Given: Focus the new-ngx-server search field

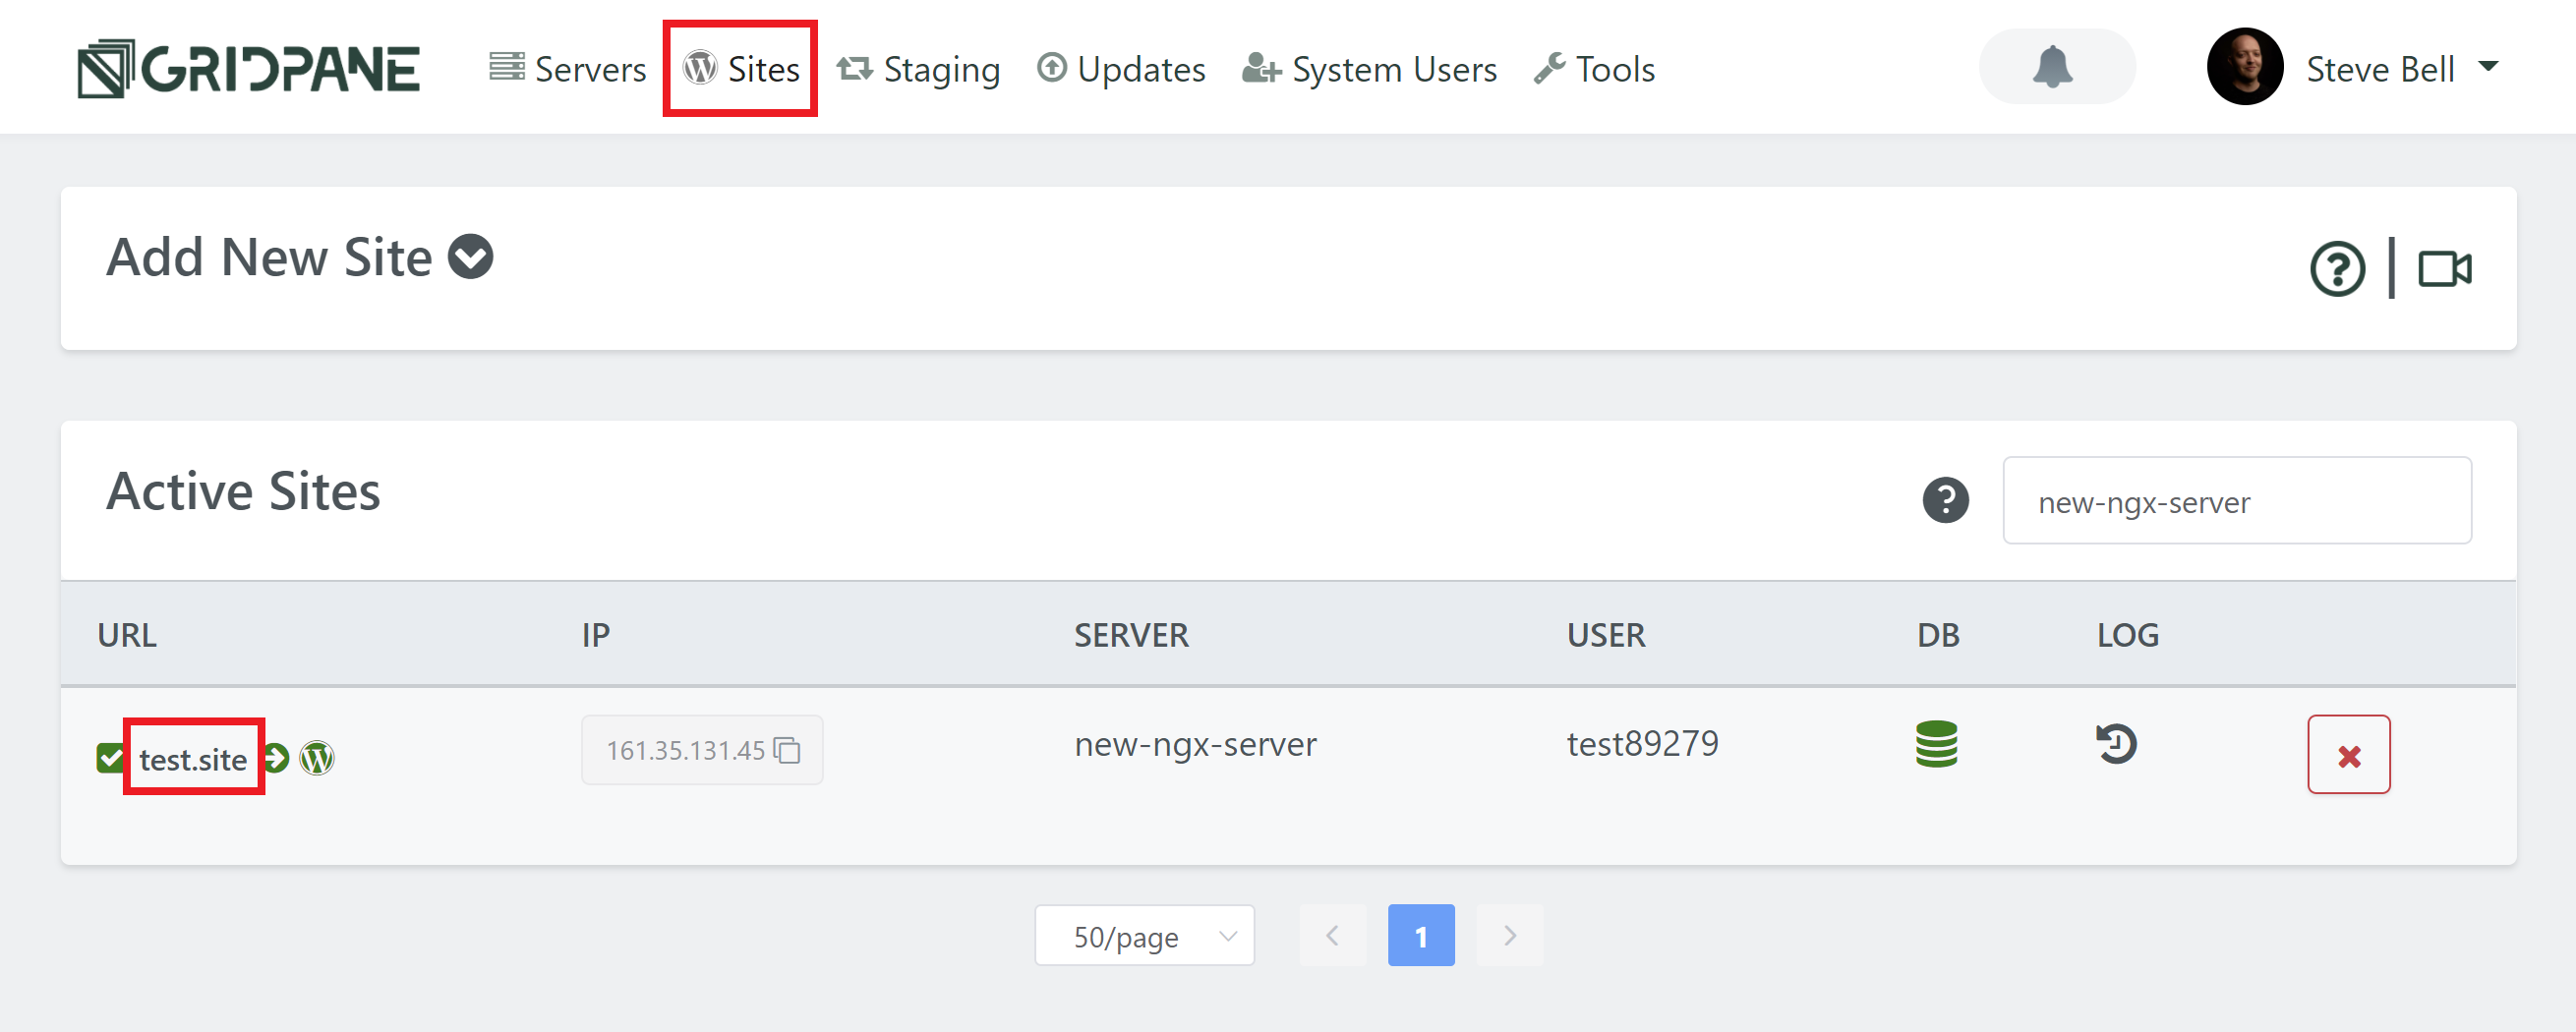Looking at the screenshot, I should point(2236,501).
